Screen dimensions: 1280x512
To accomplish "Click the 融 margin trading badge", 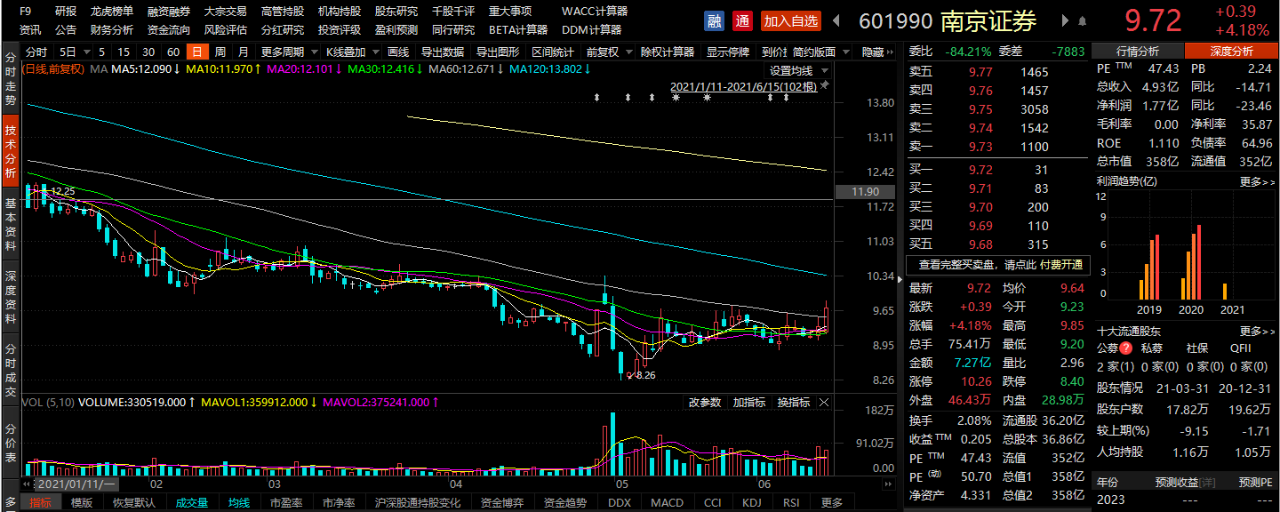I will [x=714, y=20].
